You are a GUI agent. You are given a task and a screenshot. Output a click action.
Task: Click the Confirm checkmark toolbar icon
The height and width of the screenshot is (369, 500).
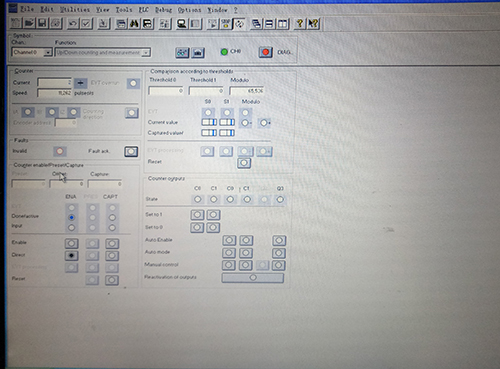(87, 23)
